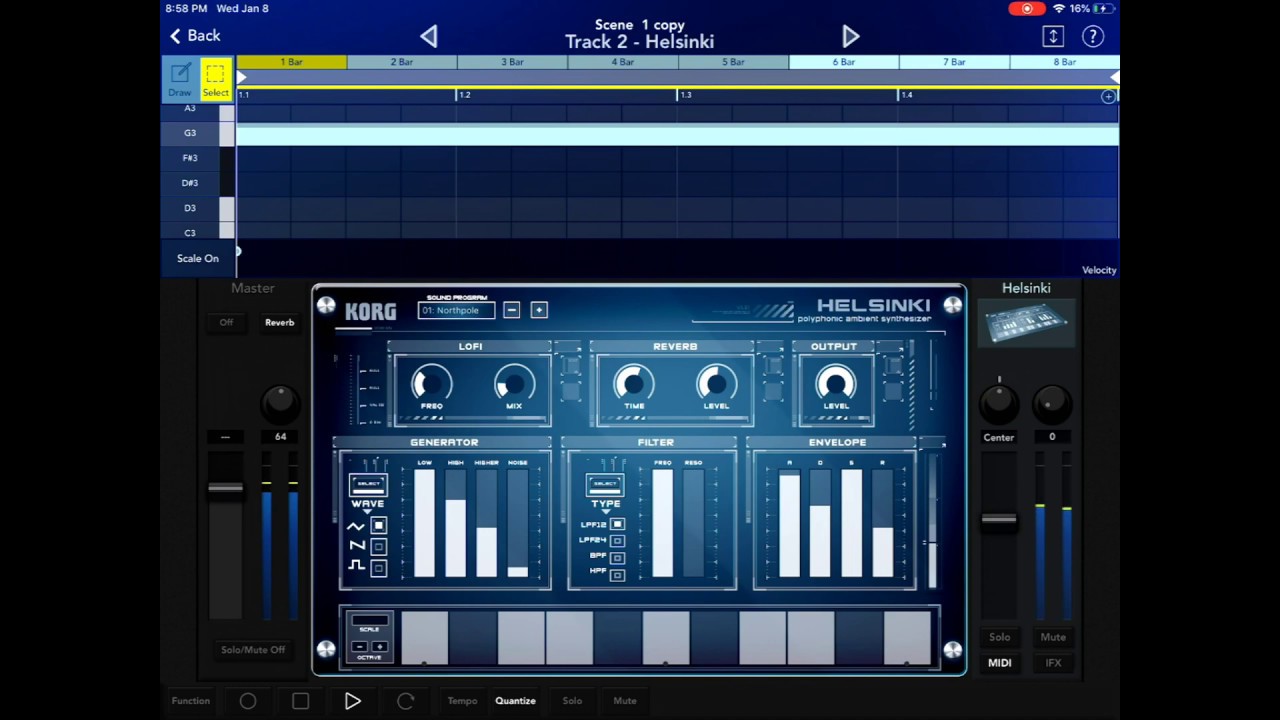Advance the sound program with plus button
Image resolution: width=1280 pixels, height=720 pixels.
[x=538, y=310]
